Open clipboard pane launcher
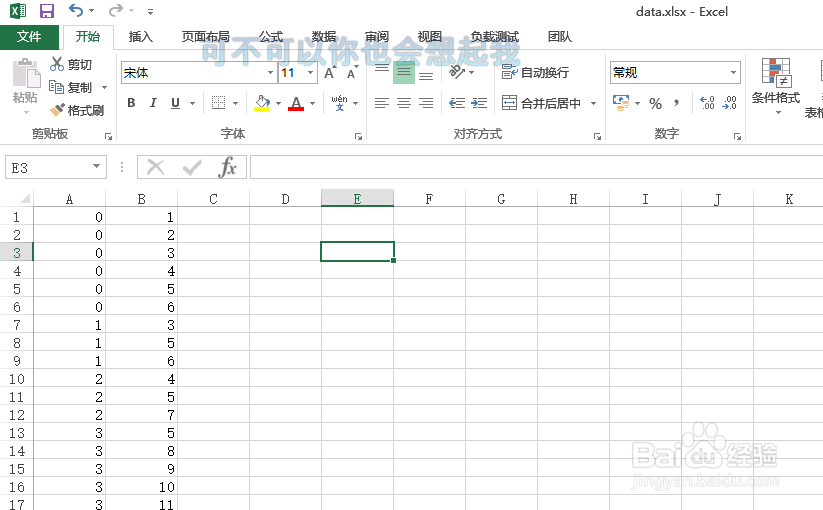This screenshot has height=510, width=823. point(109,136)
